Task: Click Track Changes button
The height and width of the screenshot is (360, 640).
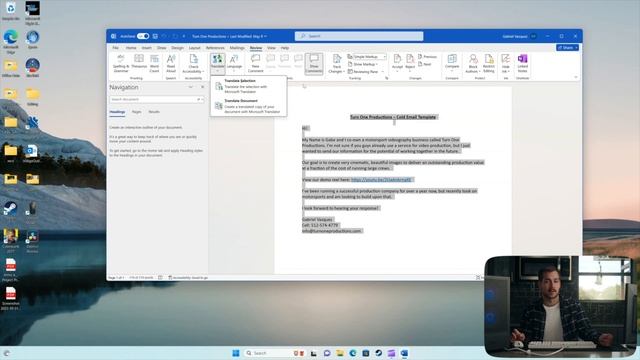Action: point(337,64)
